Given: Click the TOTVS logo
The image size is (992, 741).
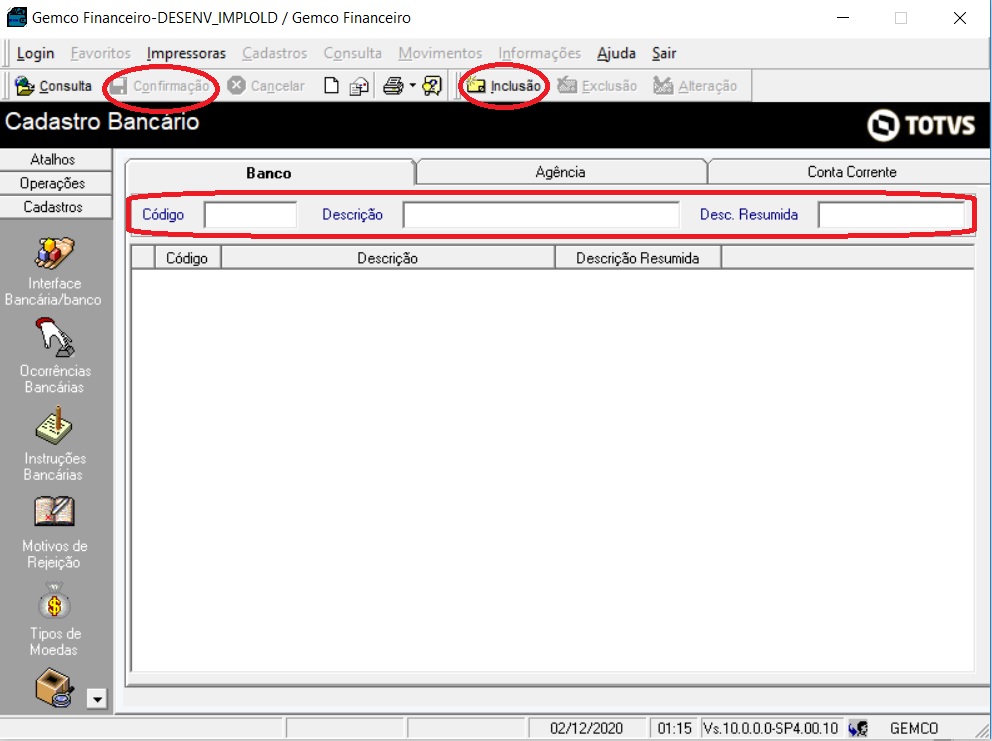Looking at the screenshot, I should [921, 125].
